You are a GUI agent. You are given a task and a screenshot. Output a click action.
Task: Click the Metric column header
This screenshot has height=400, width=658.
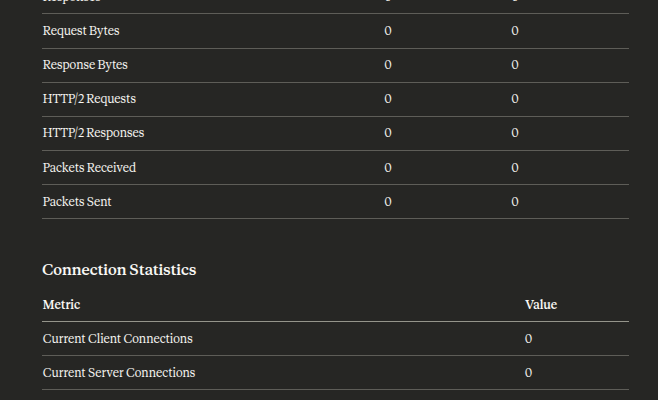point(61,304)
